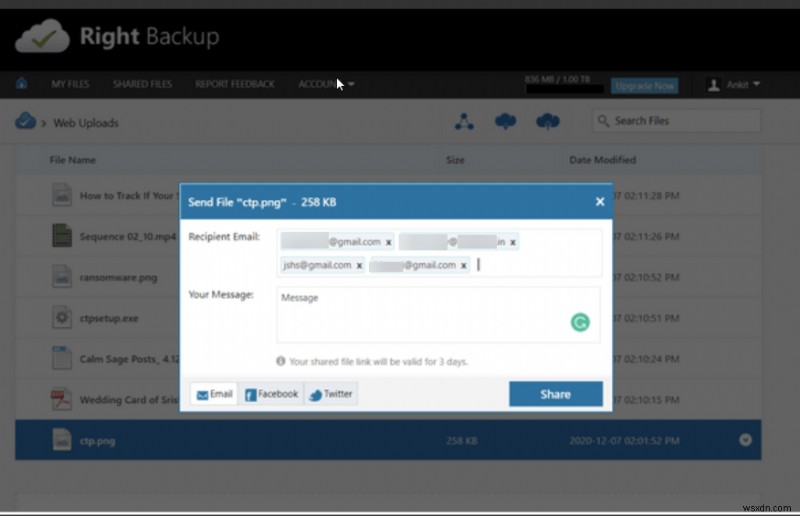Remove the jshs@gmail.com recipient
Viewport: 800px width, 516px height.
pyautogui.click(x=359, y=265)
